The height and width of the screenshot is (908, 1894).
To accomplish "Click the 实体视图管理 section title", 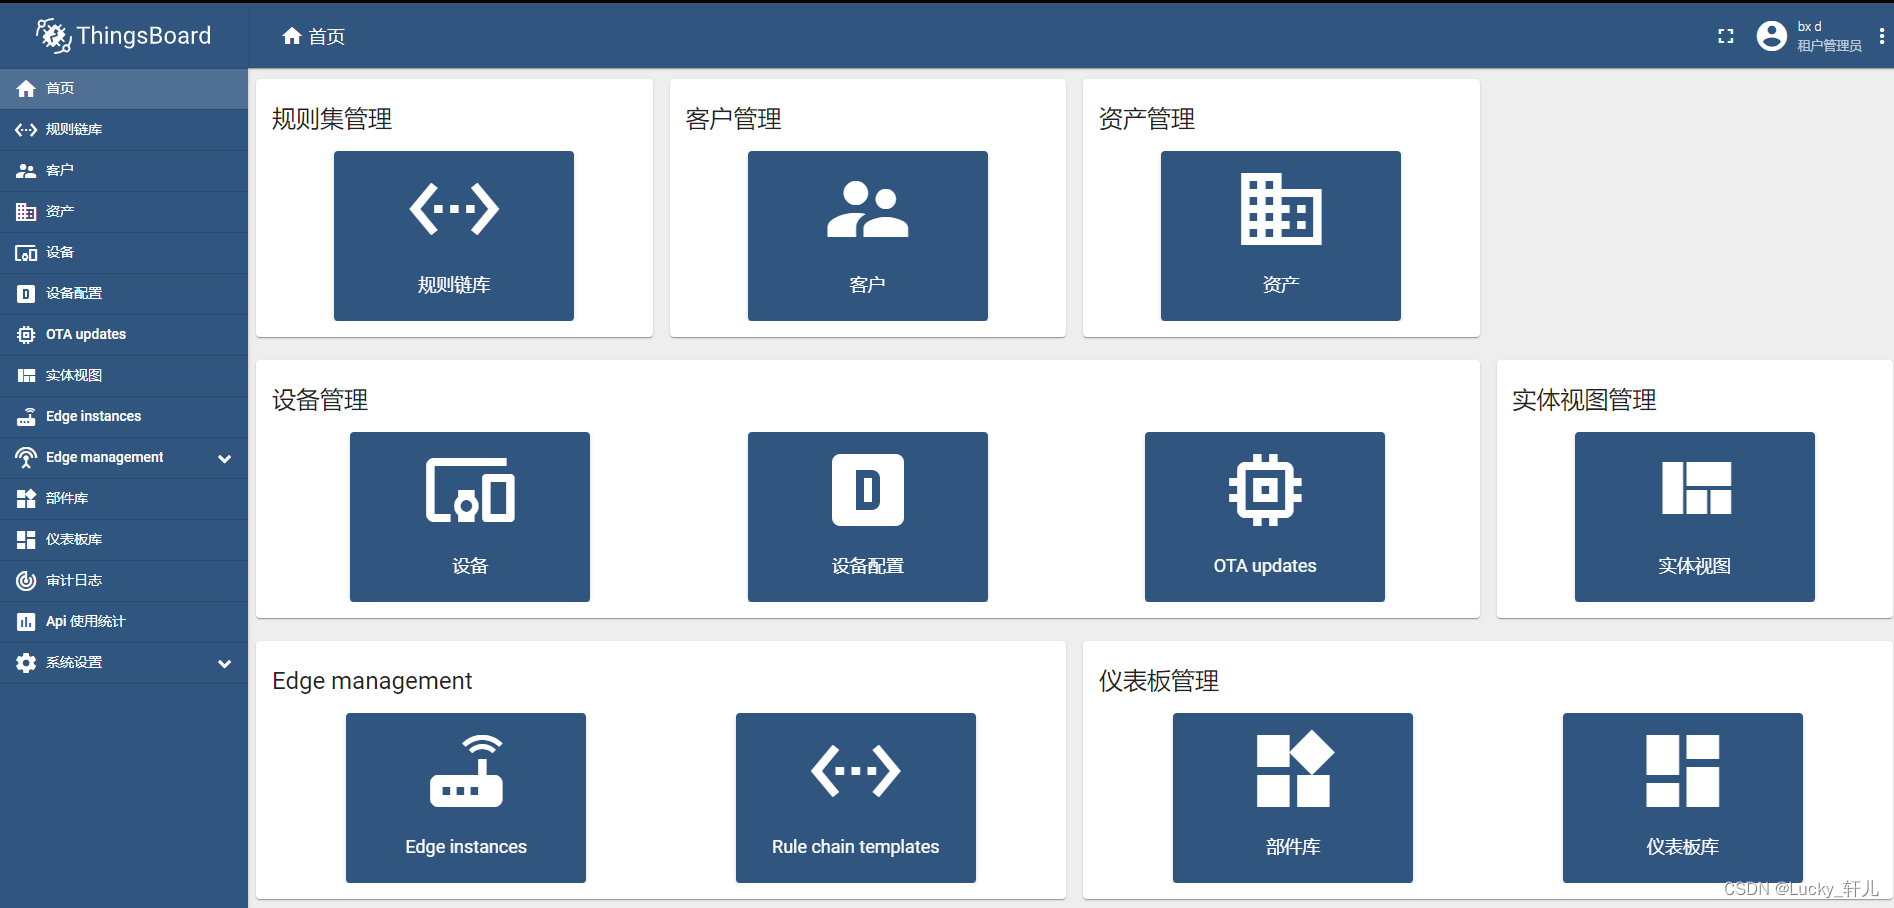I will [x=1584, y=400].
